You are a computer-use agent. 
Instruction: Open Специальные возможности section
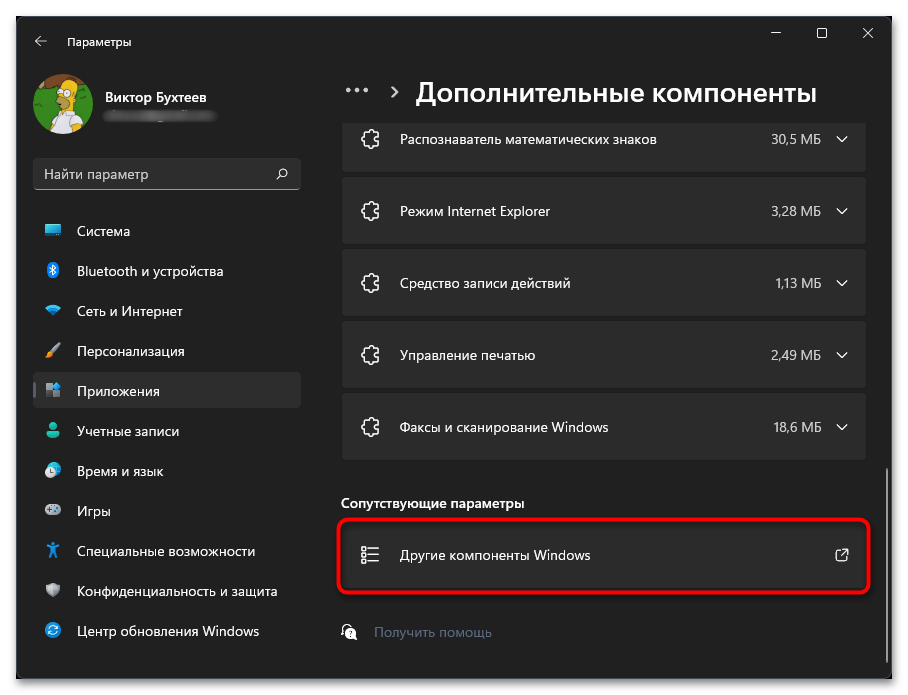pyautogui.click(x=167, y=551)
